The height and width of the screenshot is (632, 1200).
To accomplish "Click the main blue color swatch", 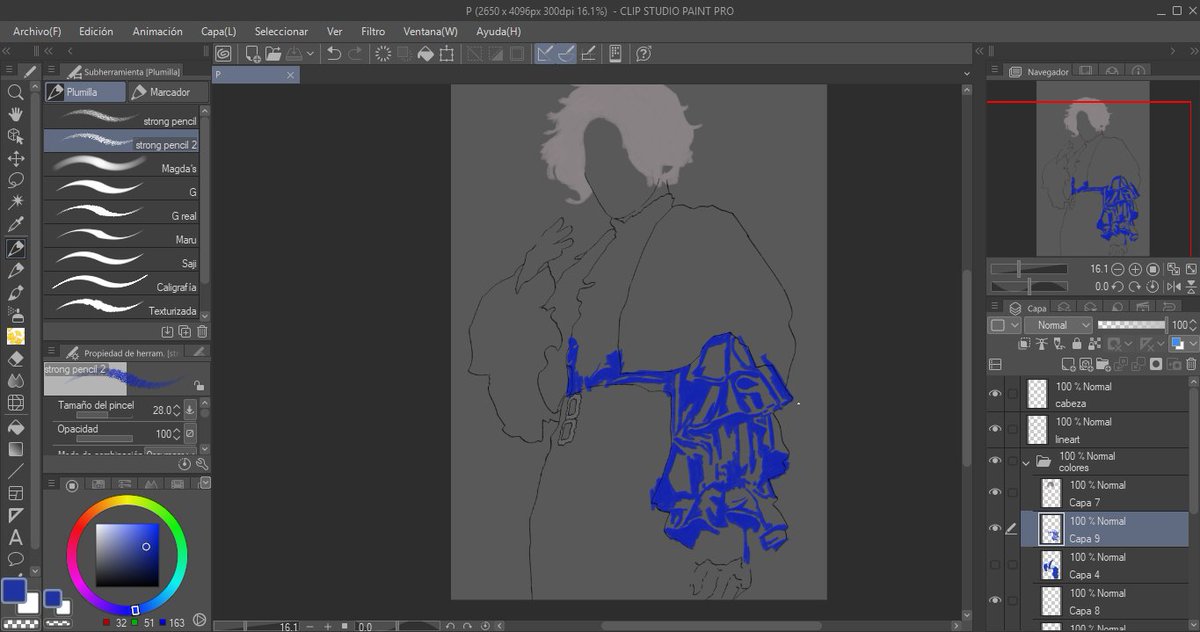I will coord(15,590).
